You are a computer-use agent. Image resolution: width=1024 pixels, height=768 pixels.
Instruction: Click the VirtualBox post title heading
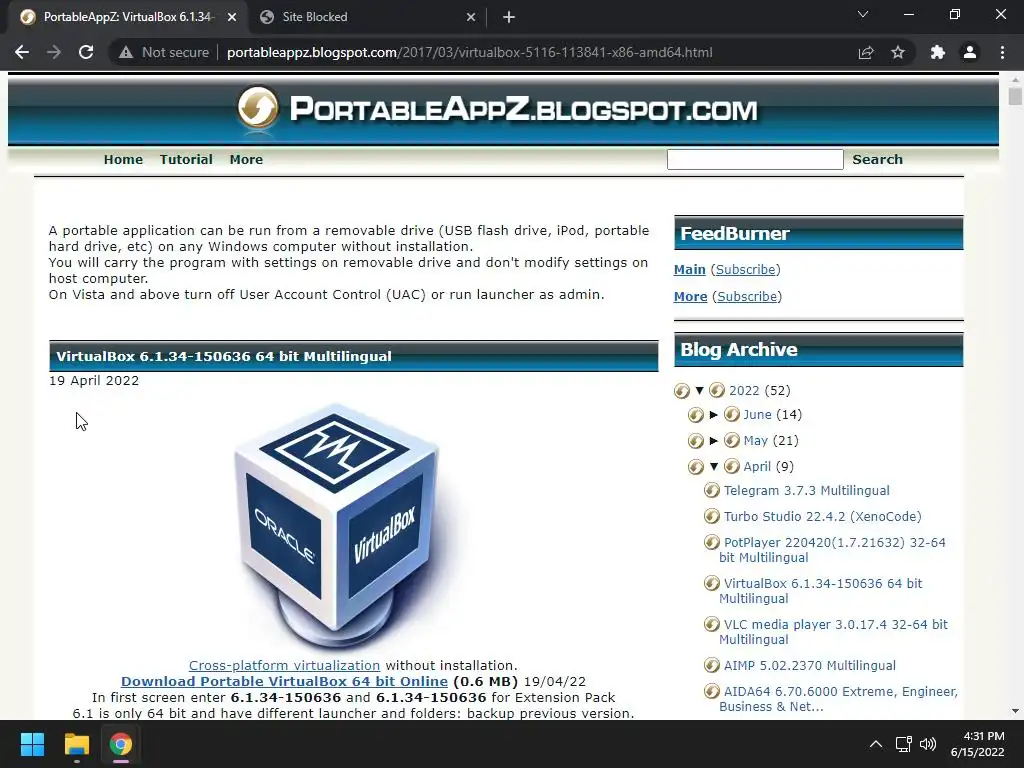pyautogui.click(x=224, y=357)
